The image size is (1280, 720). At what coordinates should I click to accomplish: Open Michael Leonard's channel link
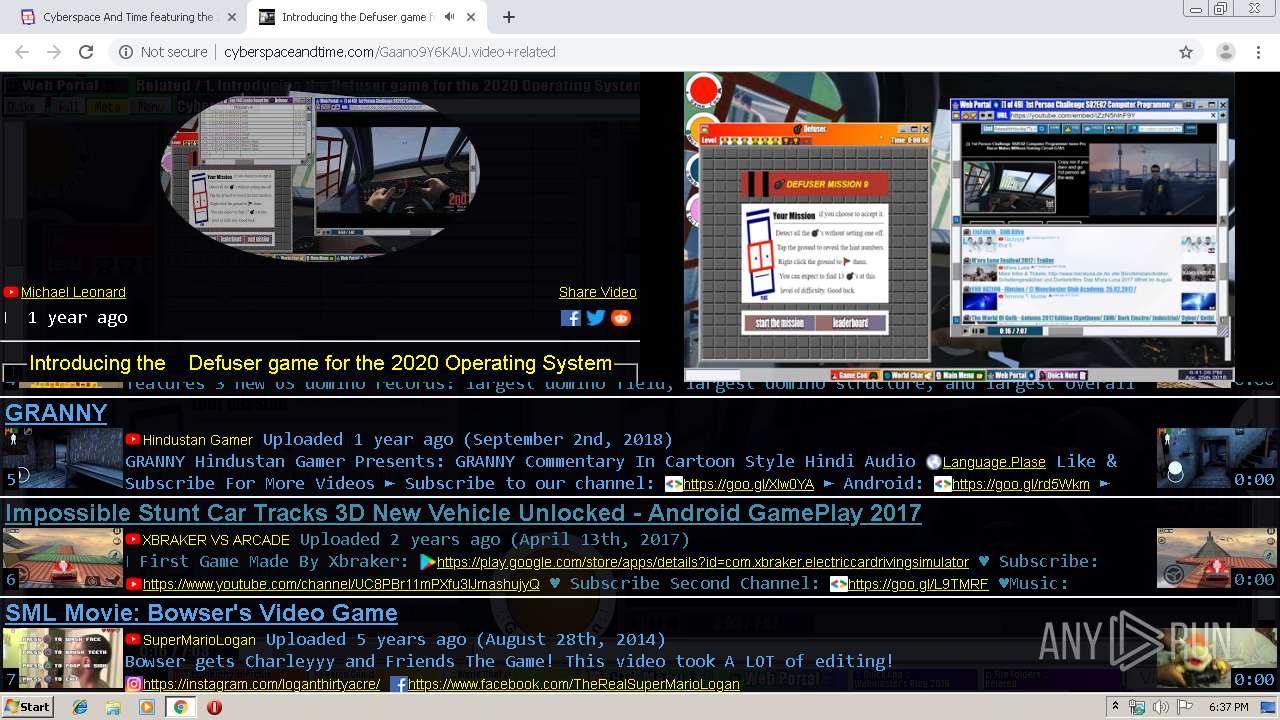click(73, 292)
